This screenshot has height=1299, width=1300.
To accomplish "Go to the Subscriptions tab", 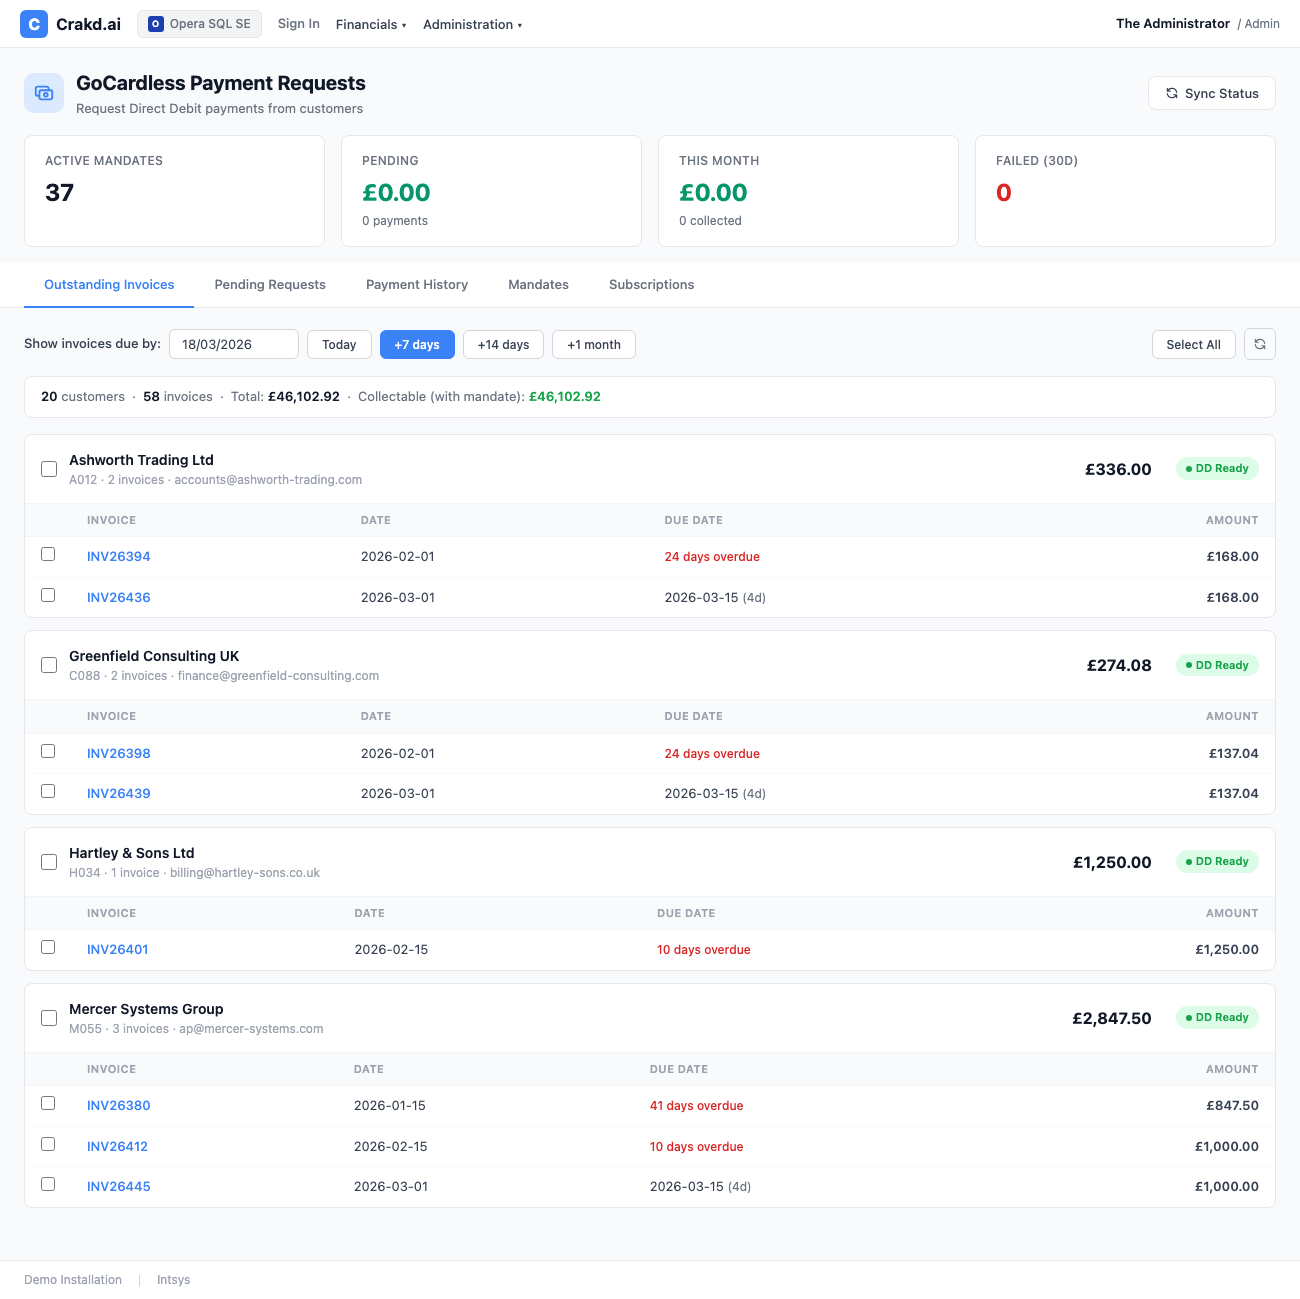I will point(651,285).
